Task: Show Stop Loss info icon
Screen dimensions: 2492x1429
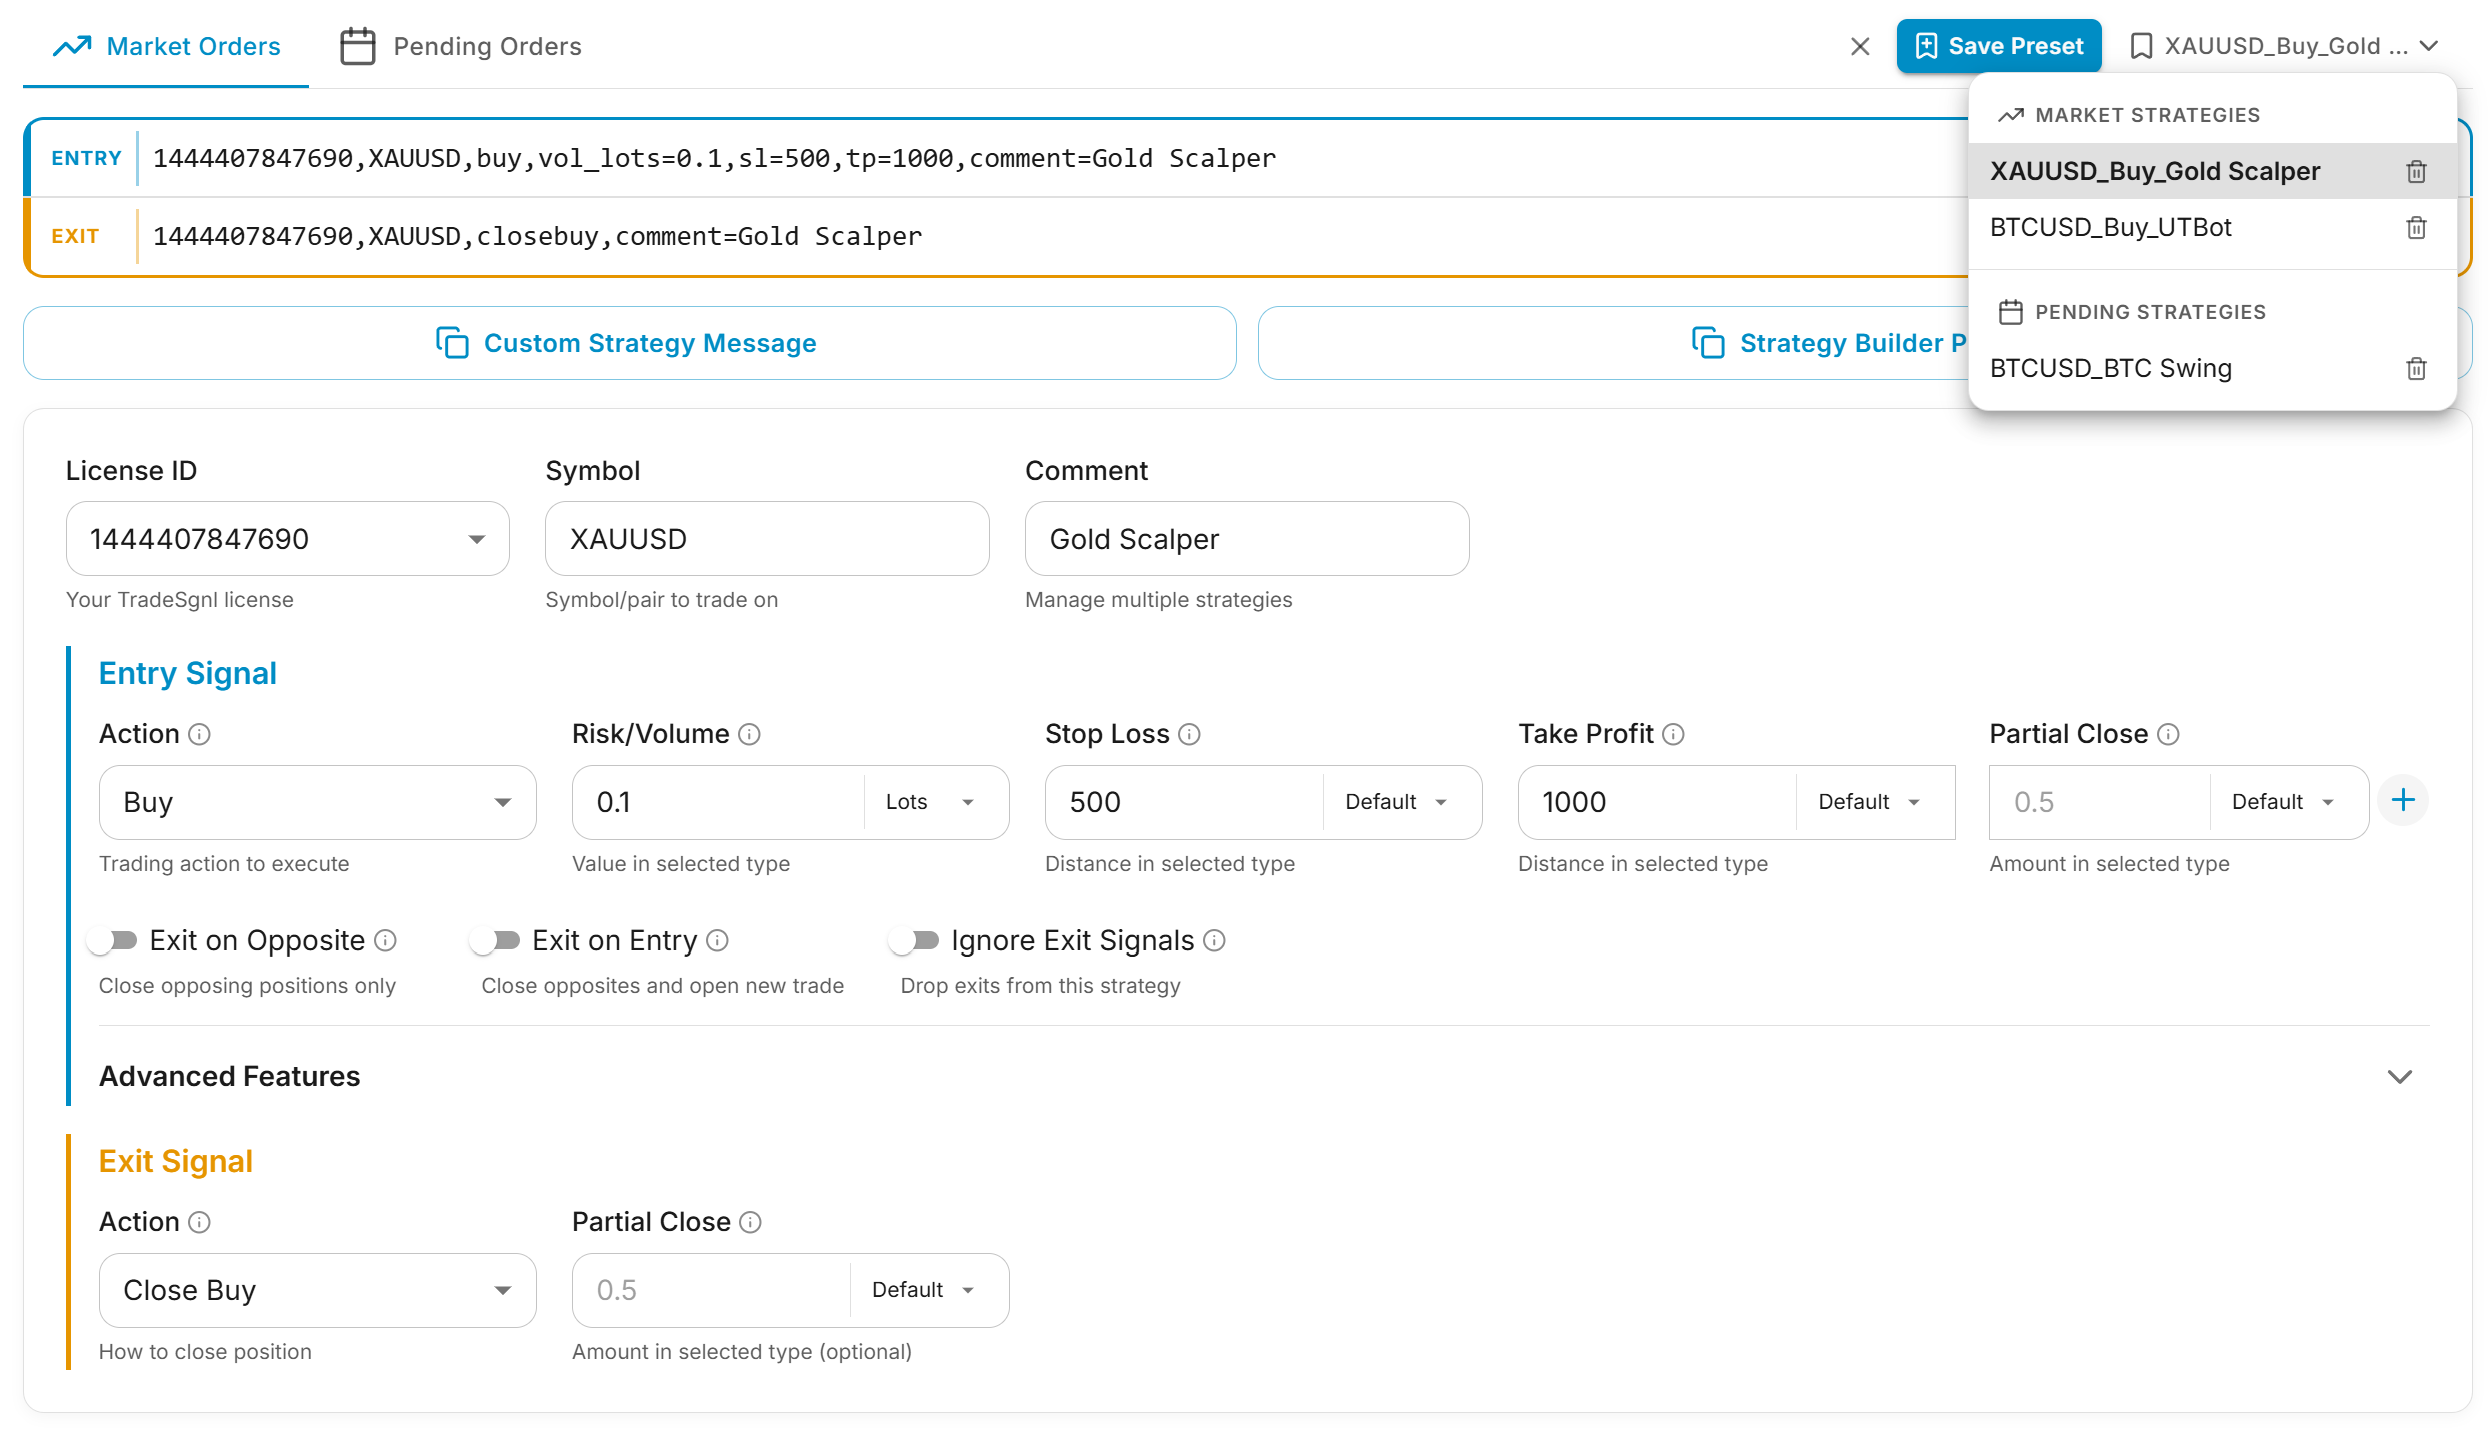Action: click(x=1189, y=734)
